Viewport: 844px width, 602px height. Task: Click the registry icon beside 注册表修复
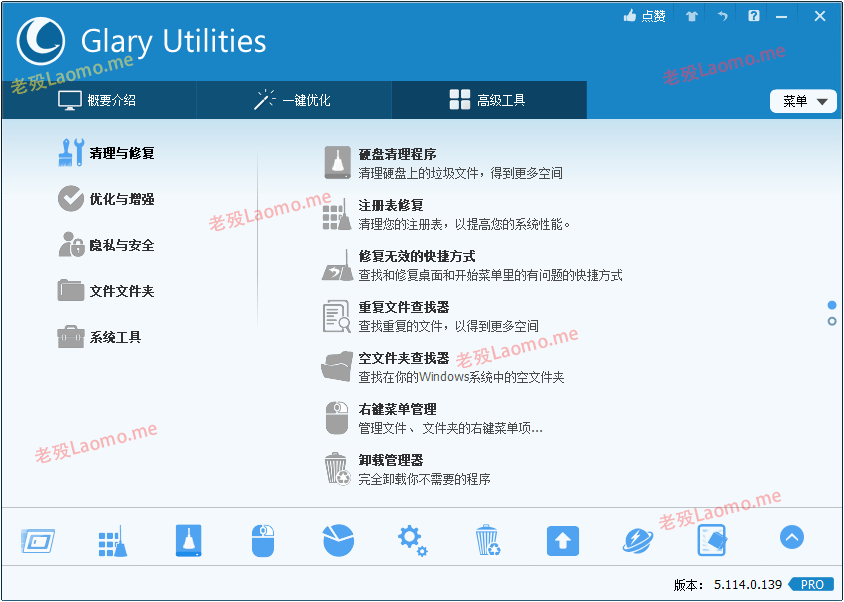coord(337,214)
